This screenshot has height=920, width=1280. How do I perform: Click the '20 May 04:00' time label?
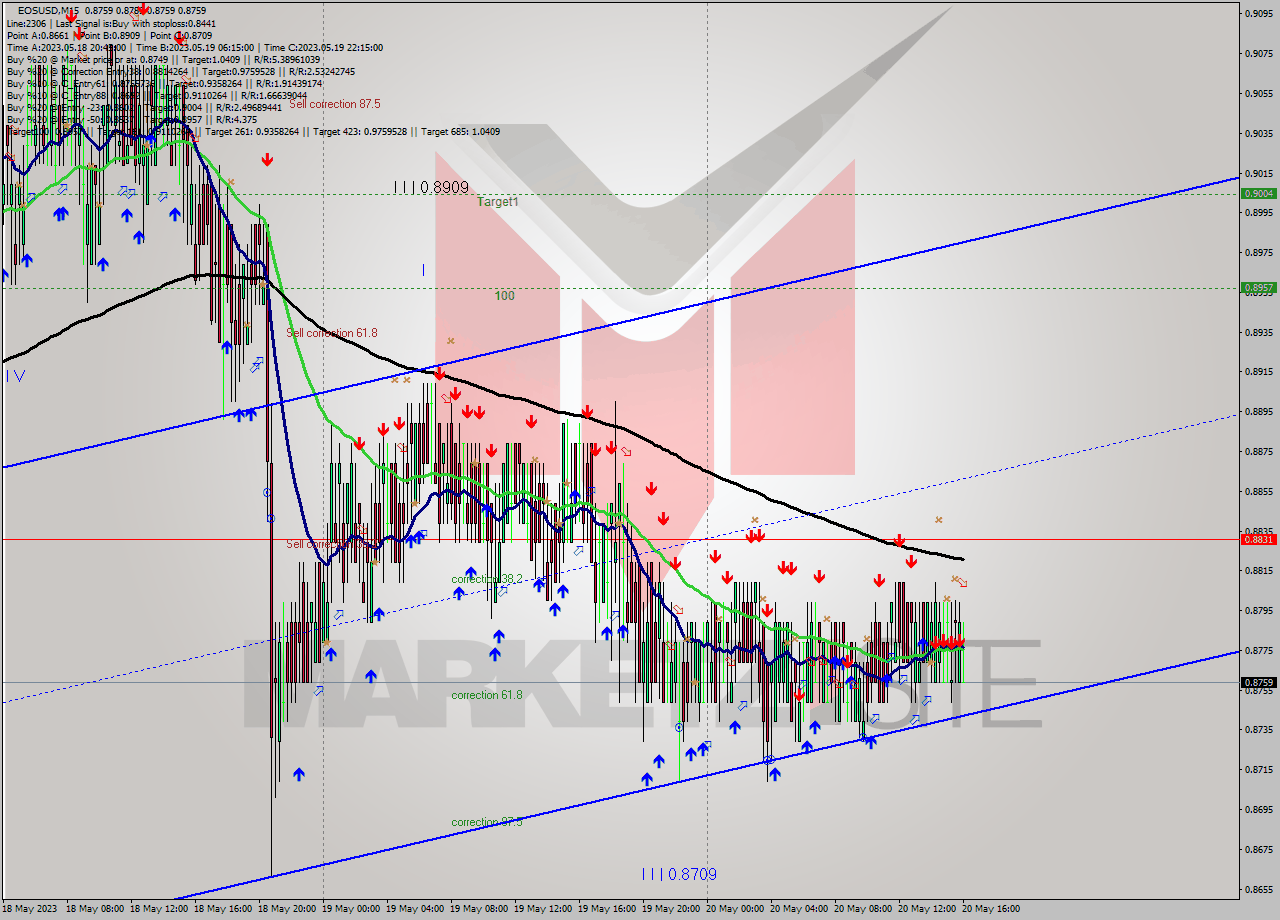(800, 909)
